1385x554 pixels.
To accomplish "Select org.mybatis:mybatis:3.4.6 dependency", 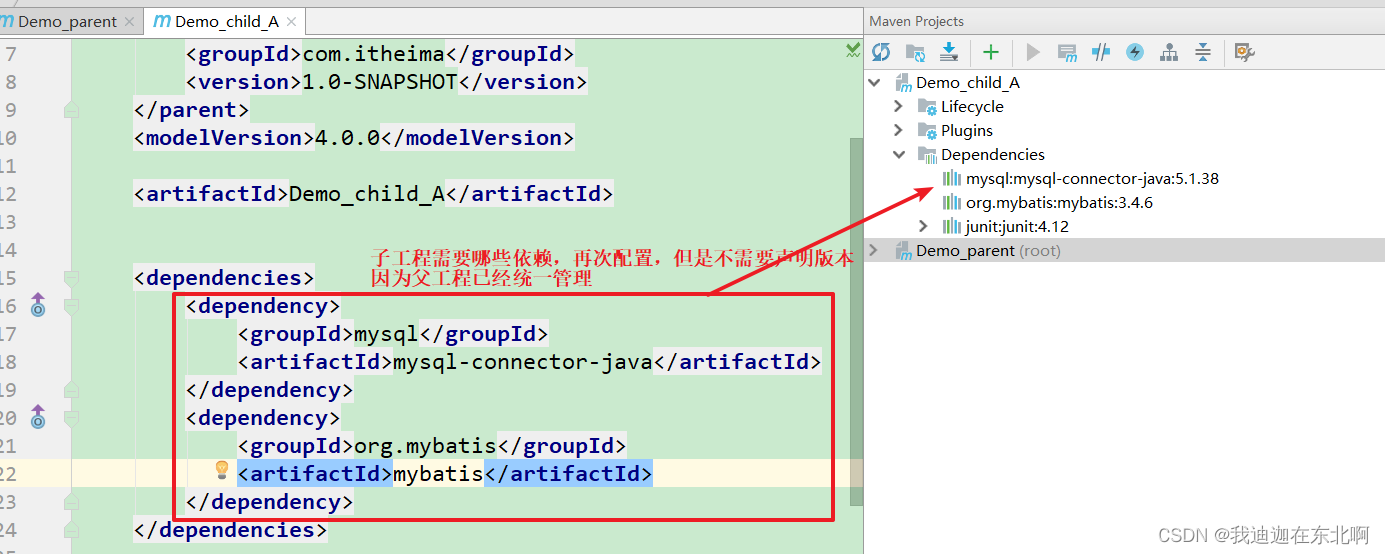I will 1059,202.
